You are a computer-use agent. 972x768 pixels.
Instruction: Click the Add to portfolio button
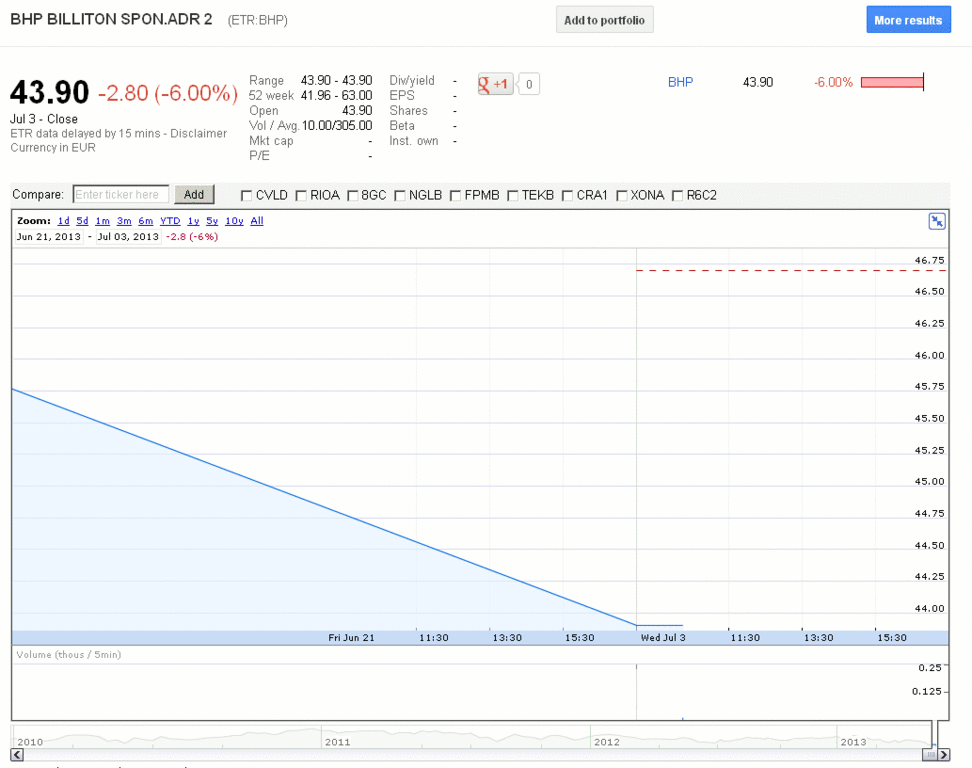[604, 20]
